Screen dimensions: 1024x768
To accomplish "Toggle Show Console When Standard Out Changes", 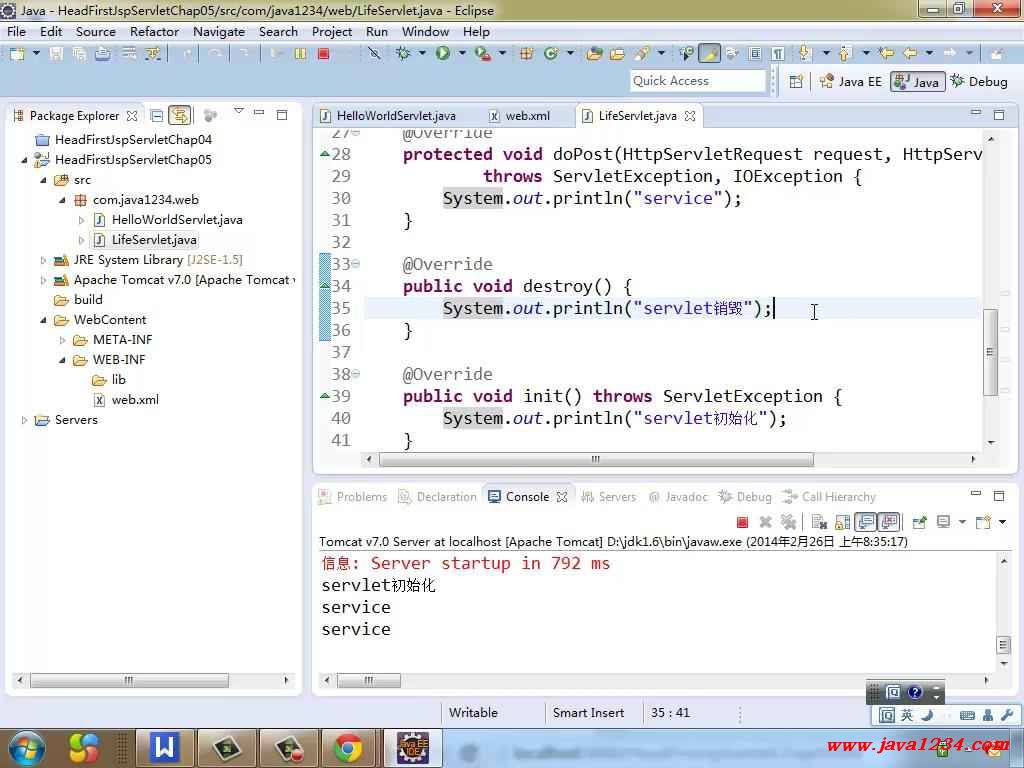I will tap(865, 522).
